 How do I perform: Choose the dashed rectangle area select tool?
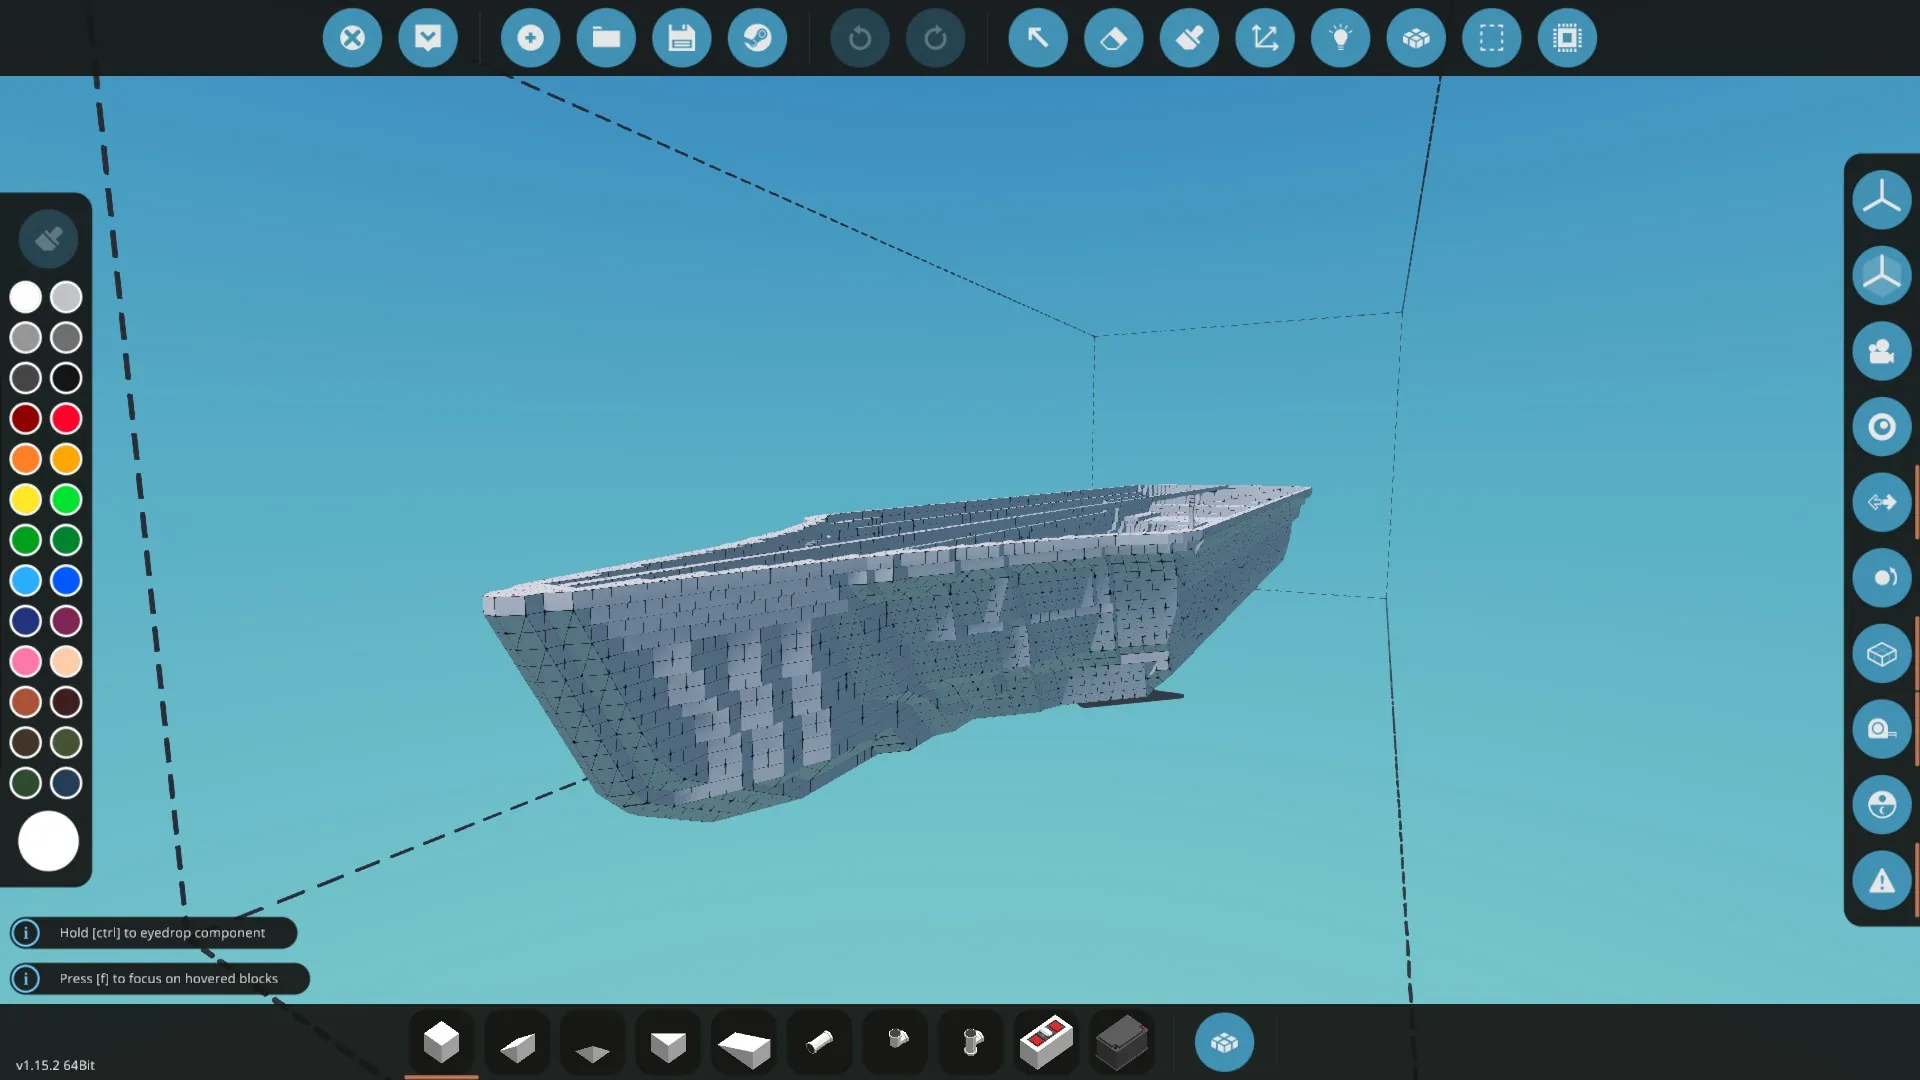[1491, 38]
